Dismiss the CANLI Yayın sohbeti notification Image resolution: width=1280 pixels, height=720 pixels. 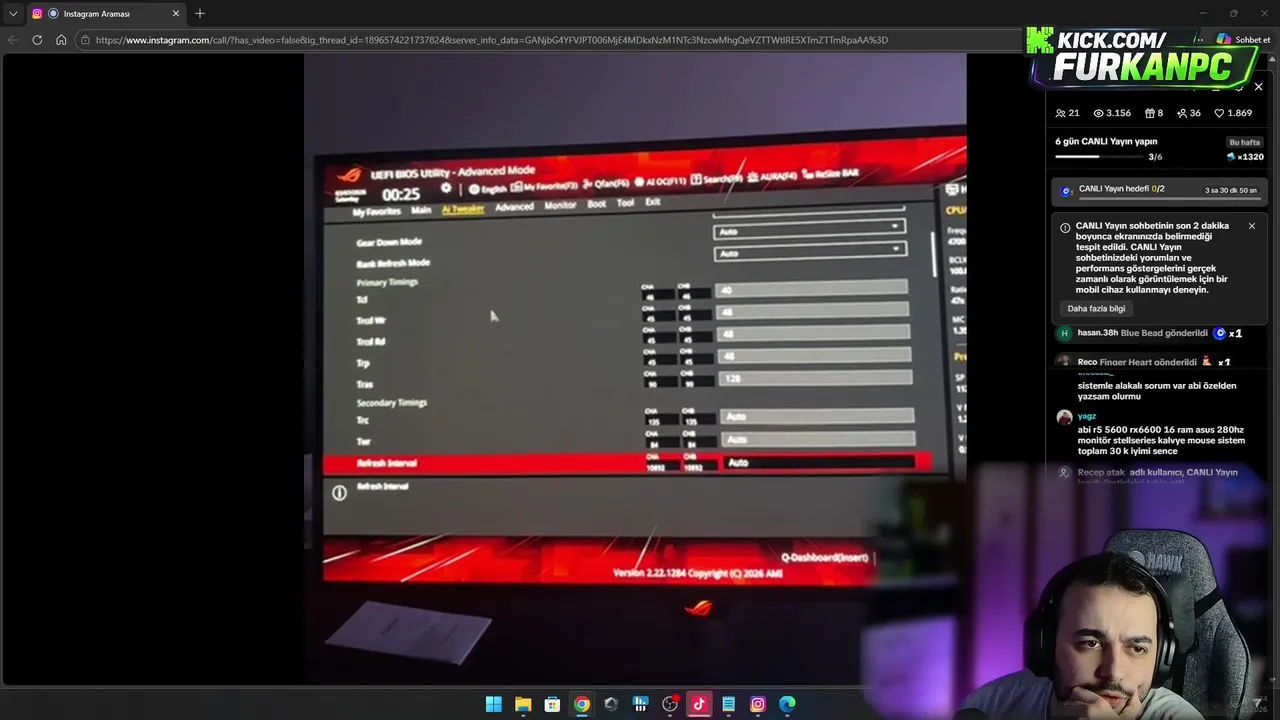[x=1251, y=226]
